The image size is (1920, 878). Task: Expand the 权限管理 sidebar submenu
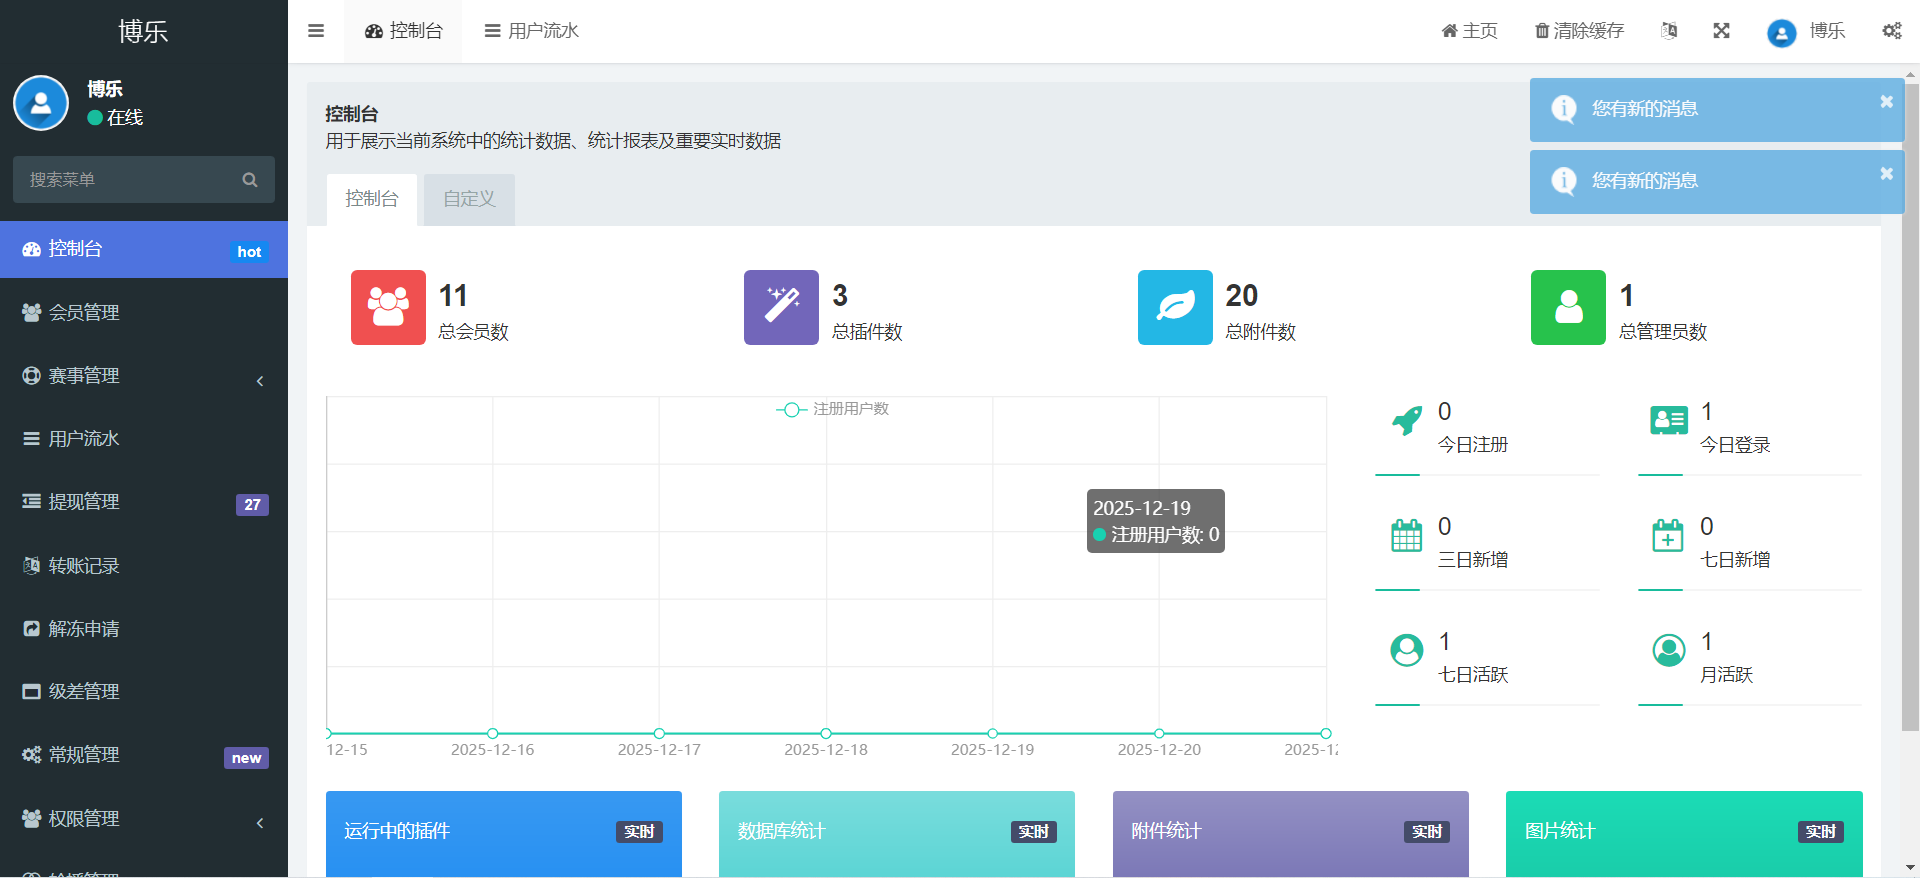(144, 819)
